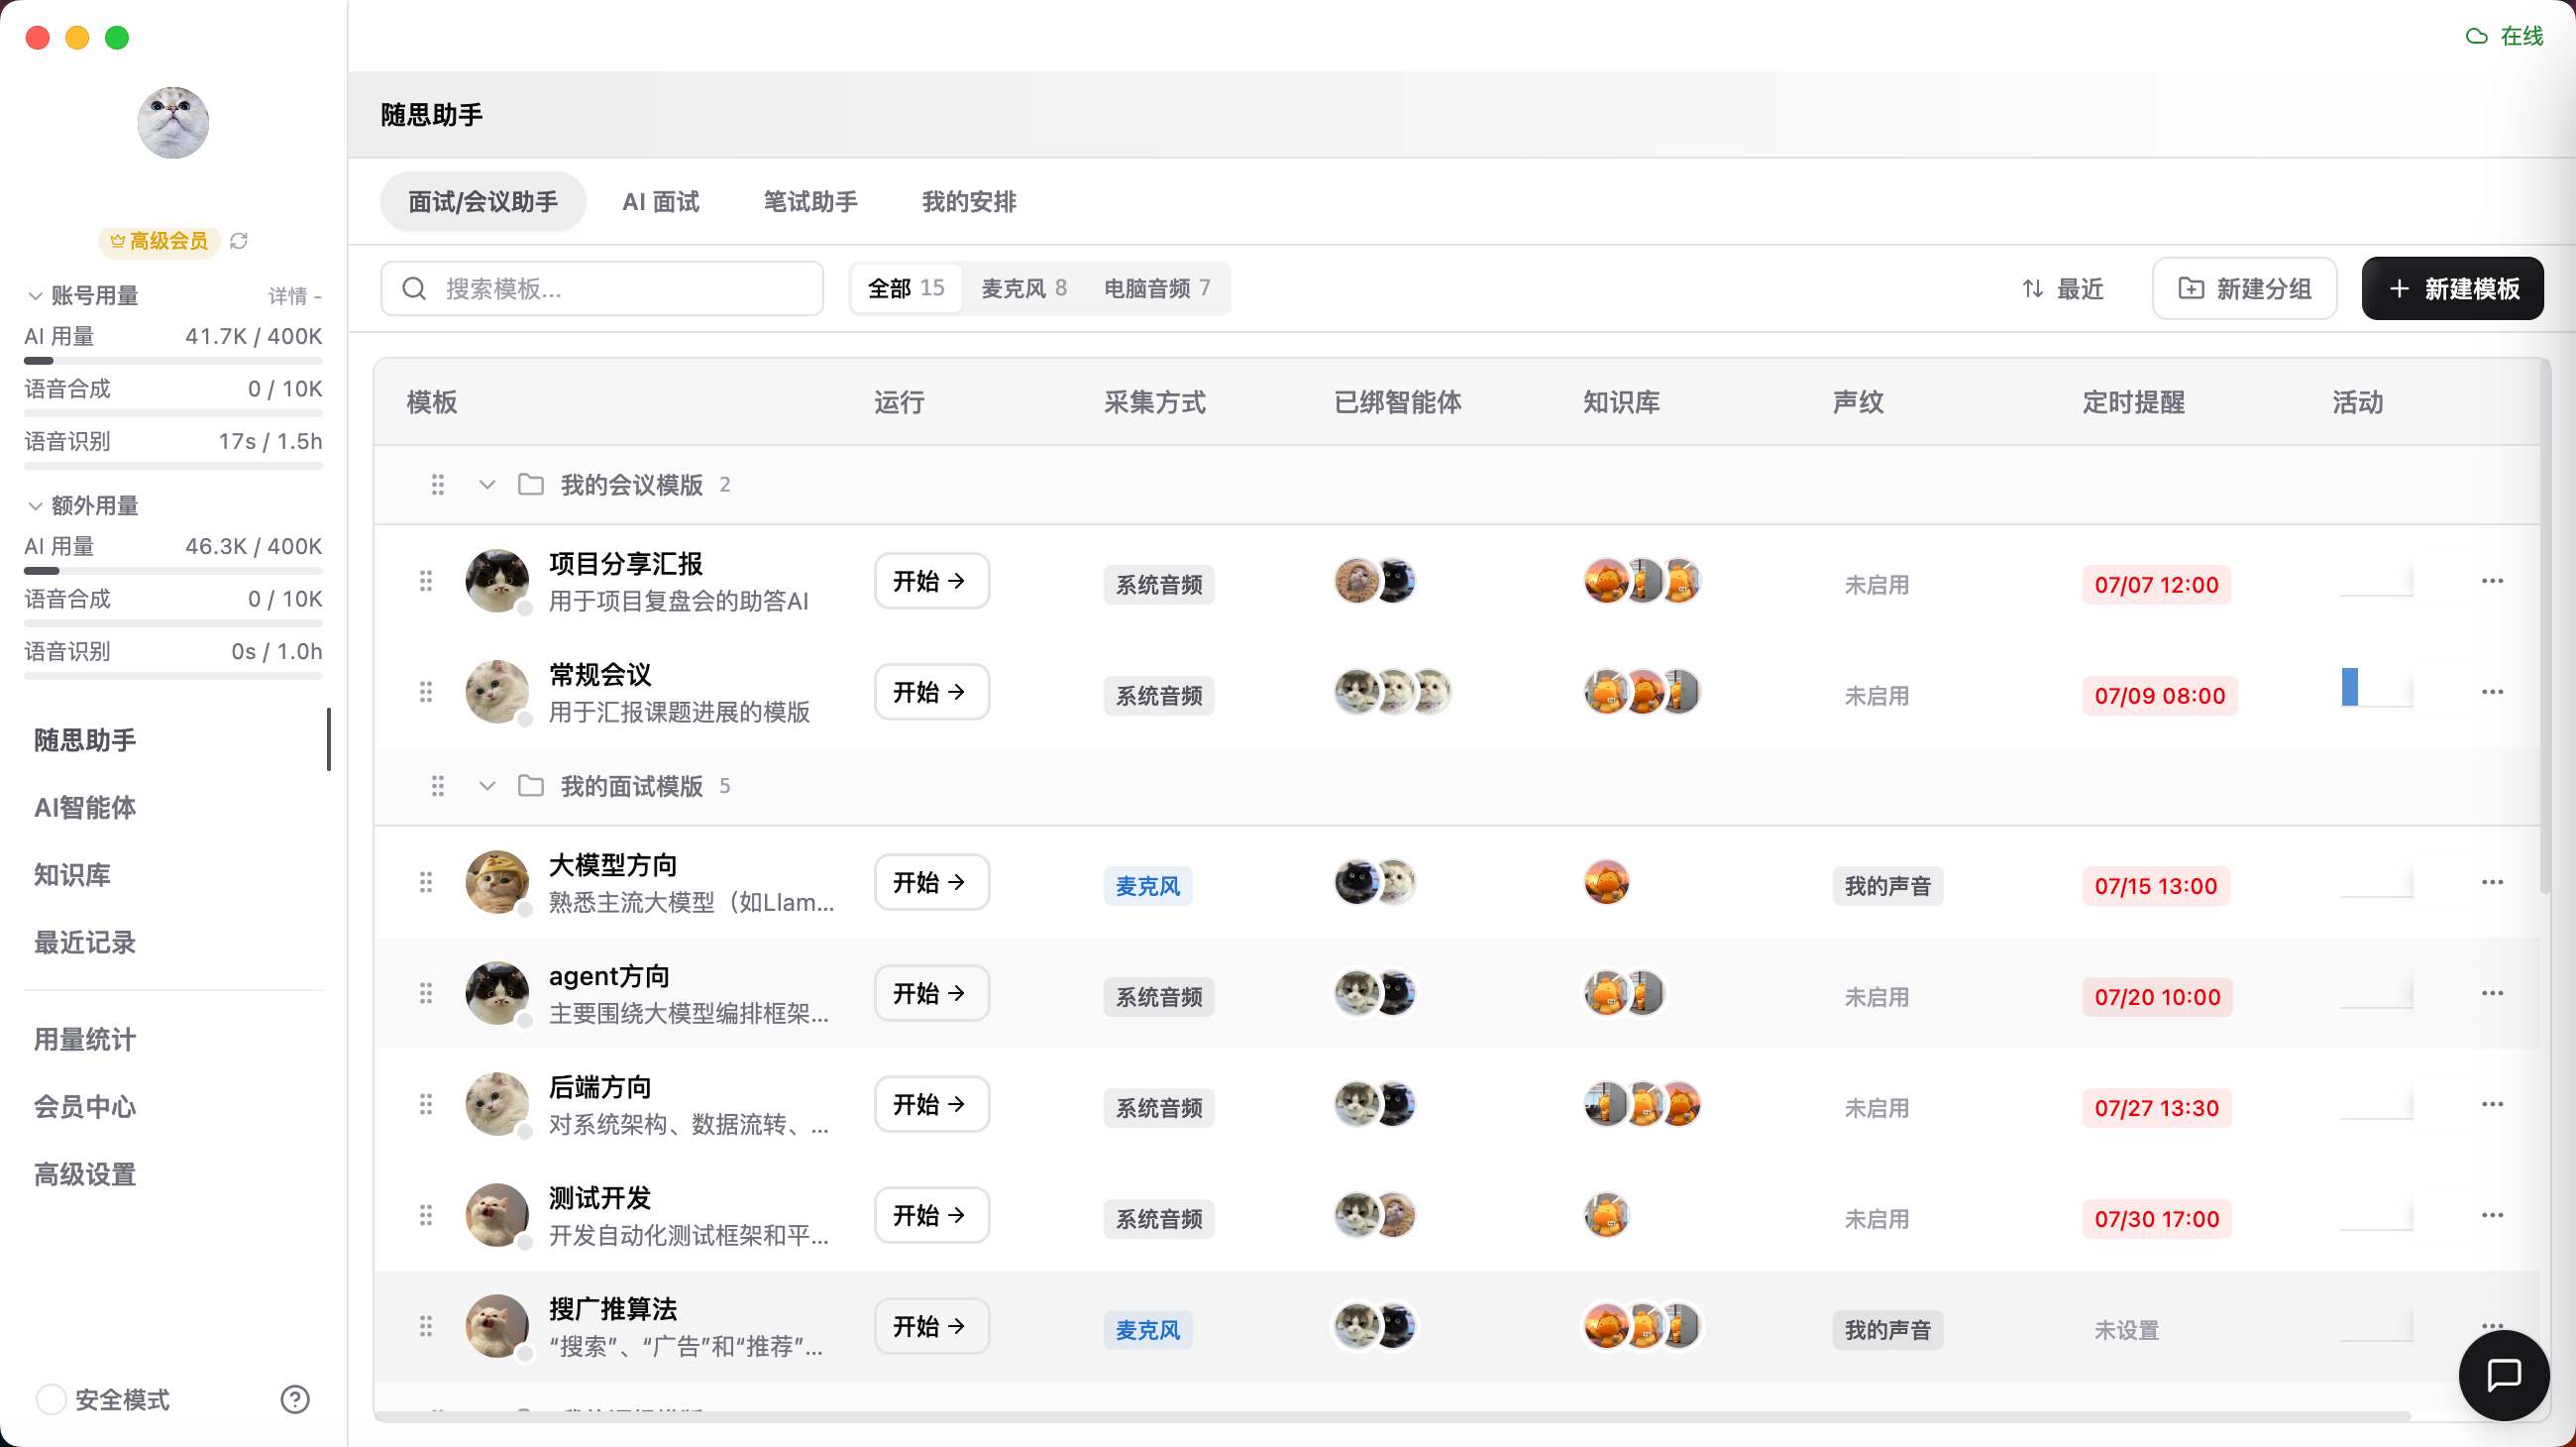This screenshot has width=2576, height=1447.
Task: Click 我的声音 voiceprint for 大模型方向
Action: click(1887, 886)
